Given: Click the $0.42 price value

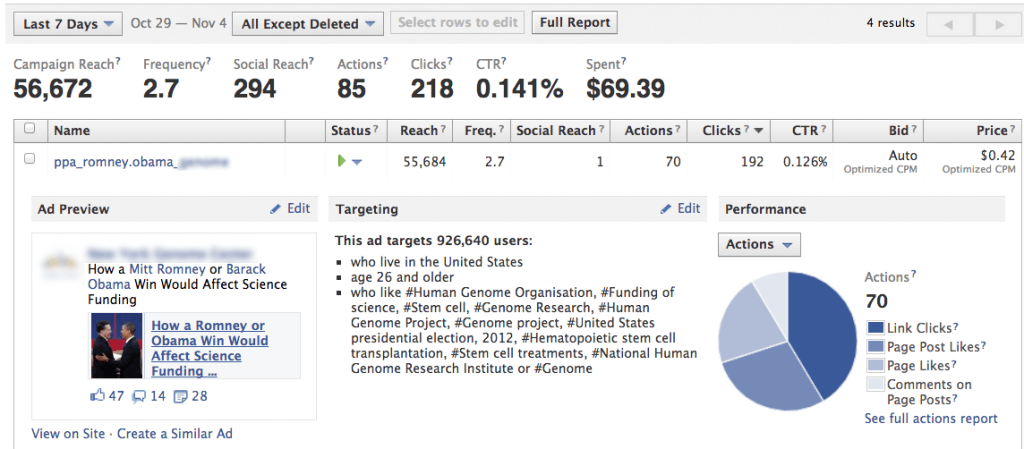Looking at the screenshot, I should [x=998, y=155].
